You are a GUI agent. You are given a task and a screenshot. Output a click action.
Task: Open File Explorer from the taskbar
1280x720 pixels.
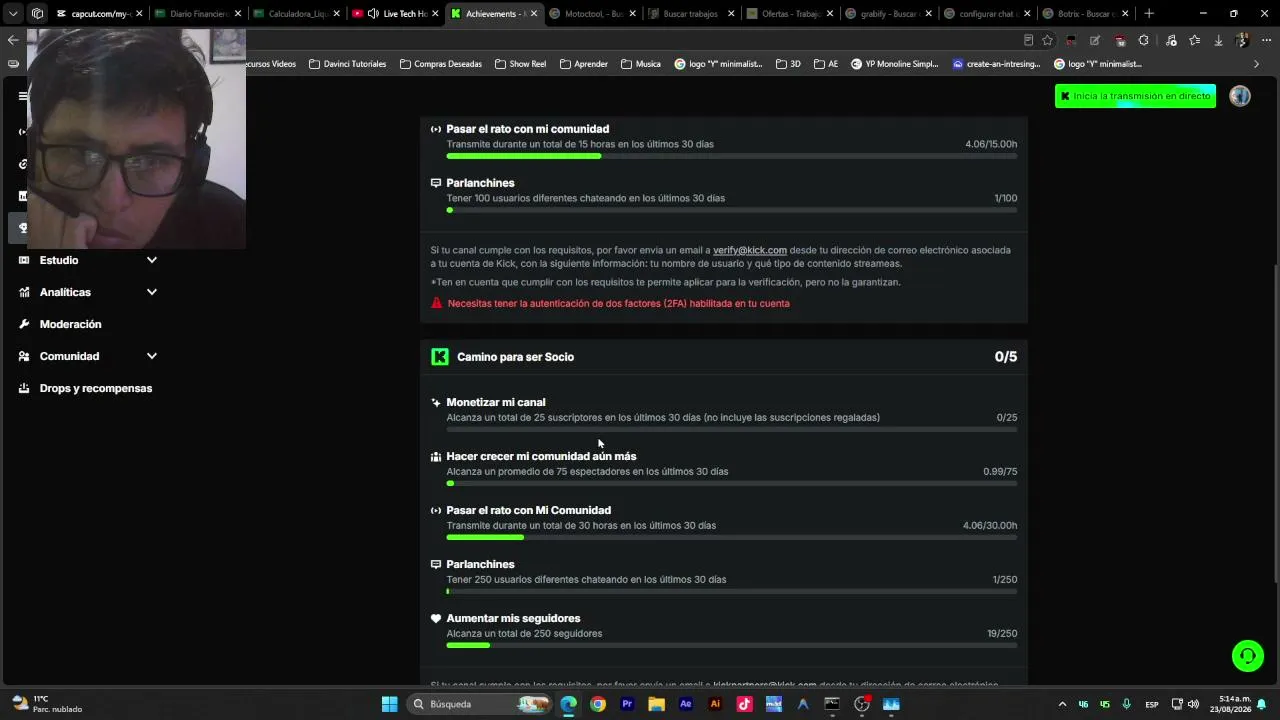pyautogui.click(x=656, y=704)
